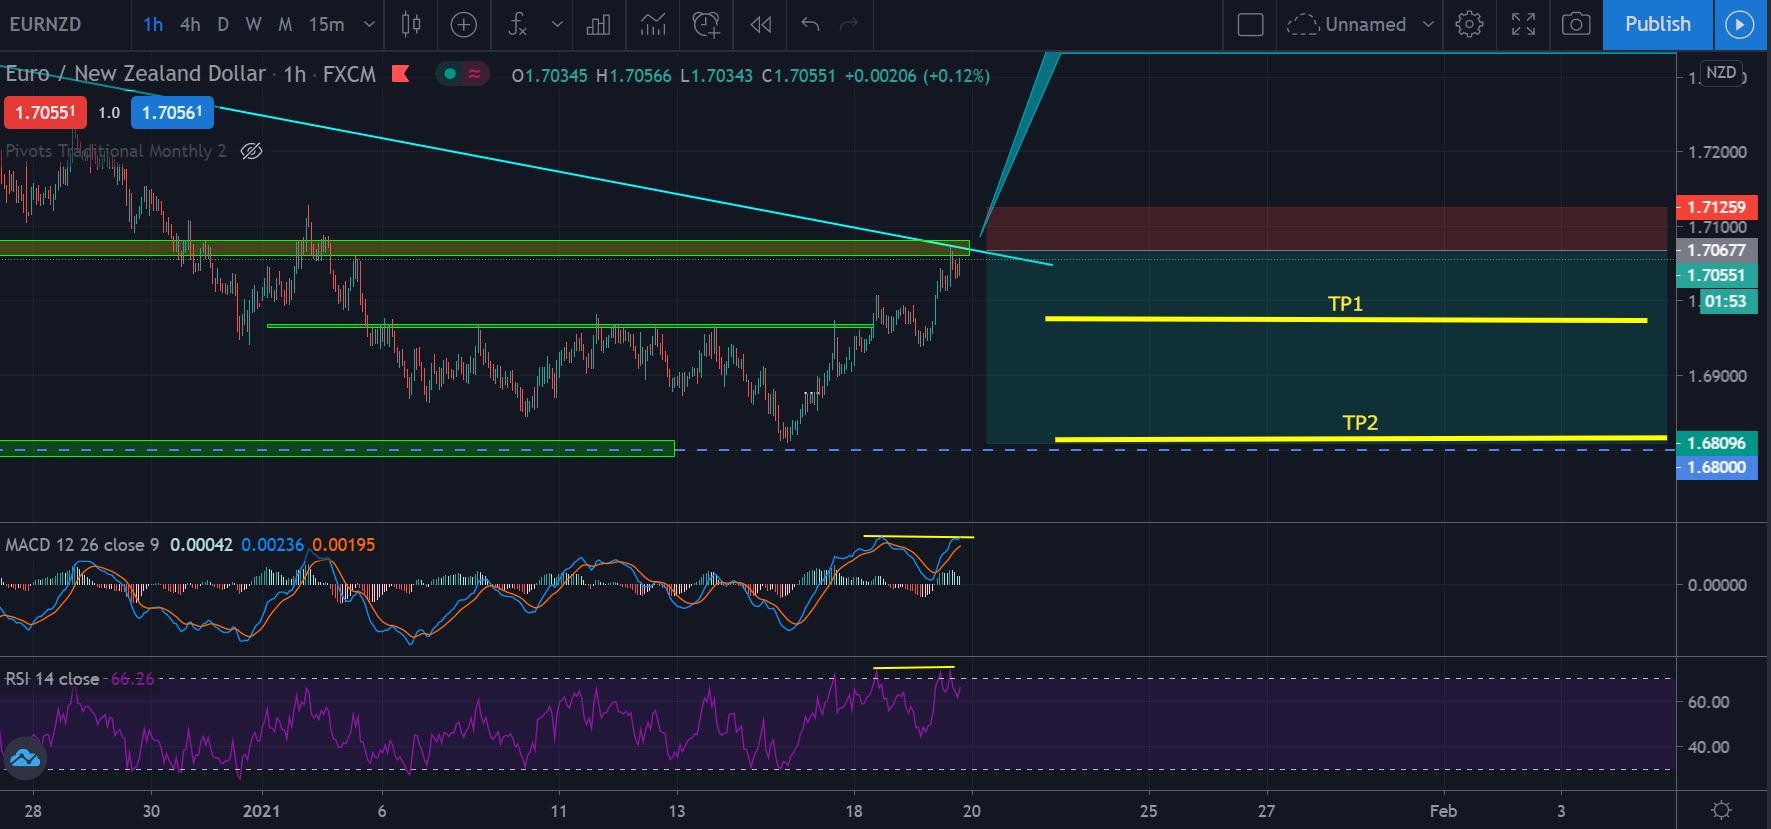
Task: Switch to the monthly M timeframe
Action: (x=285, y=24)
